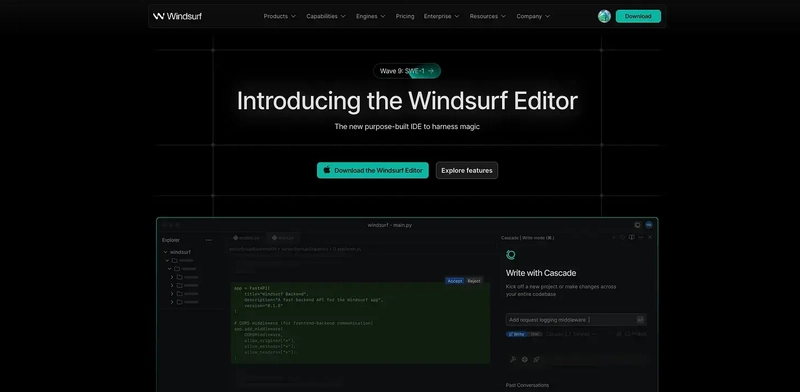
Task: Open the Wave 9: SWE-1 announcement badge
Action: pyautogui.click(x=407, y=71)
